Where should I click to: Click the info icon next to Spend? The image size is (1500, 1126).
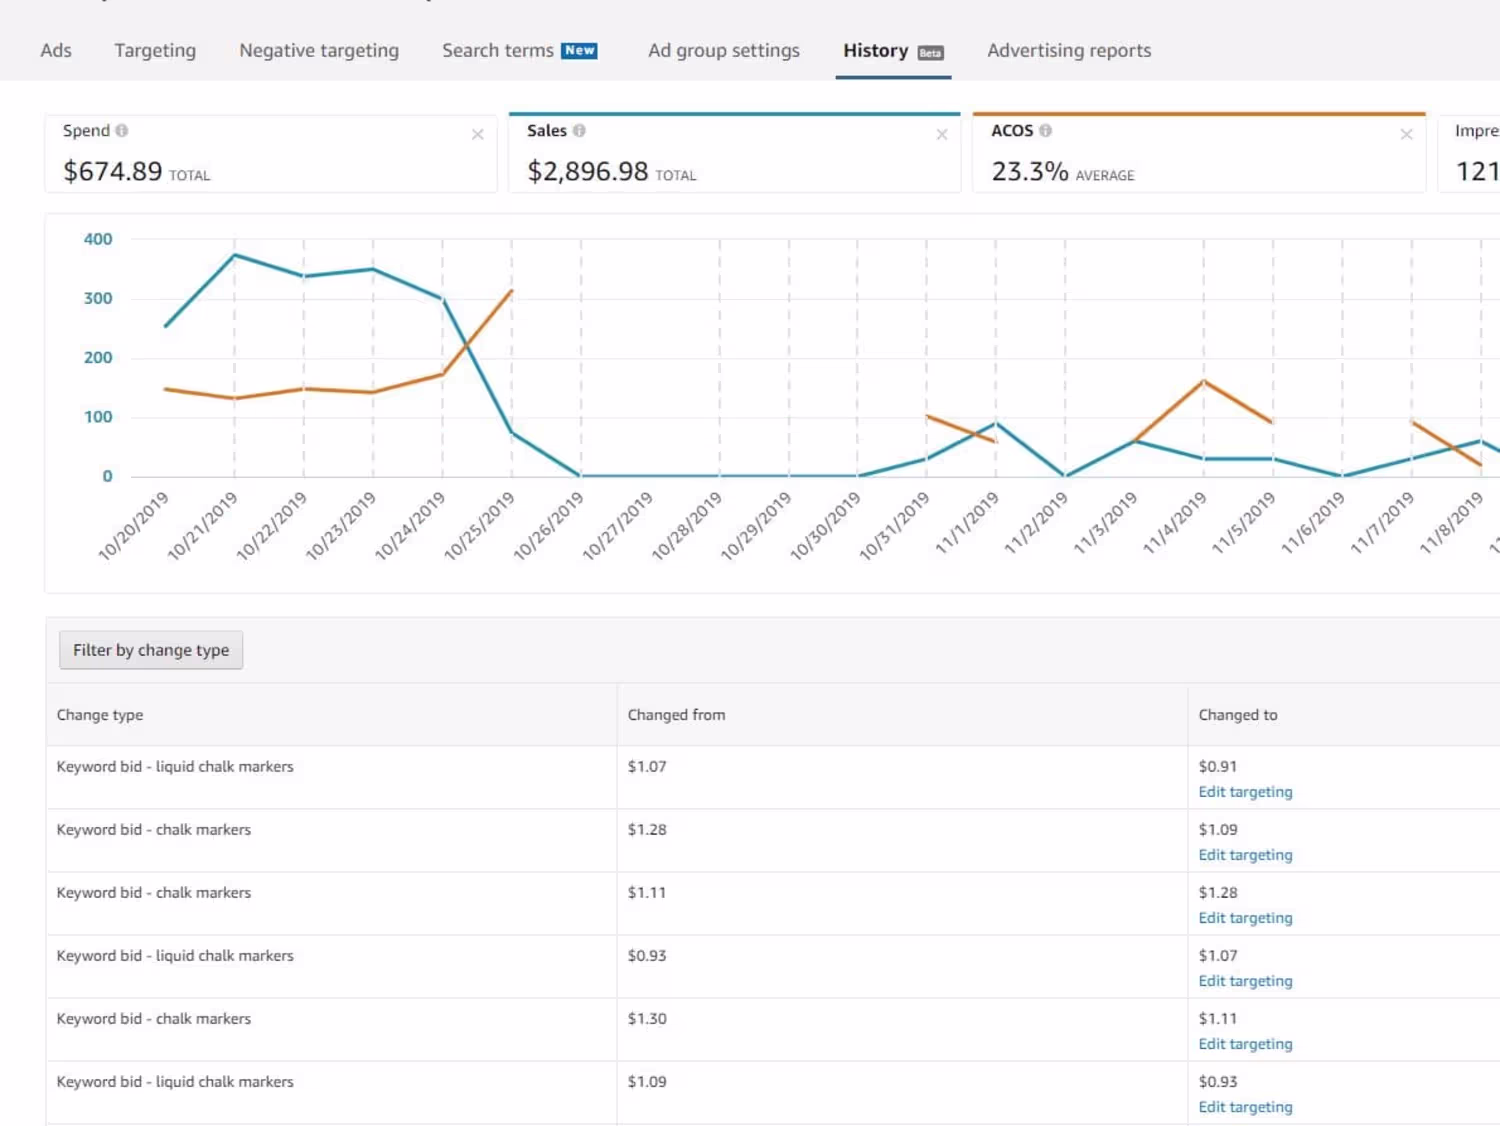click(x=121, y=131)
